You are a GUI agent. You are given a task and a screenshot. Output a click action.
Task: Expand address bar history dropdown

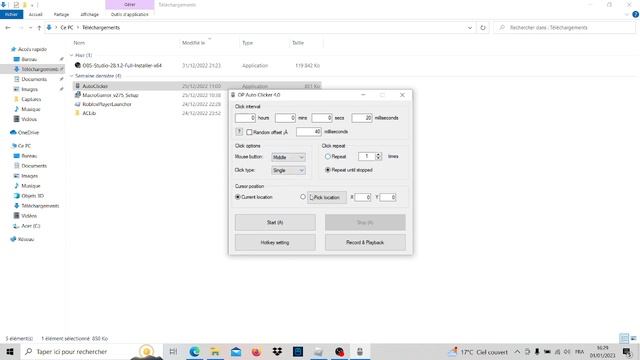point(470,28)
